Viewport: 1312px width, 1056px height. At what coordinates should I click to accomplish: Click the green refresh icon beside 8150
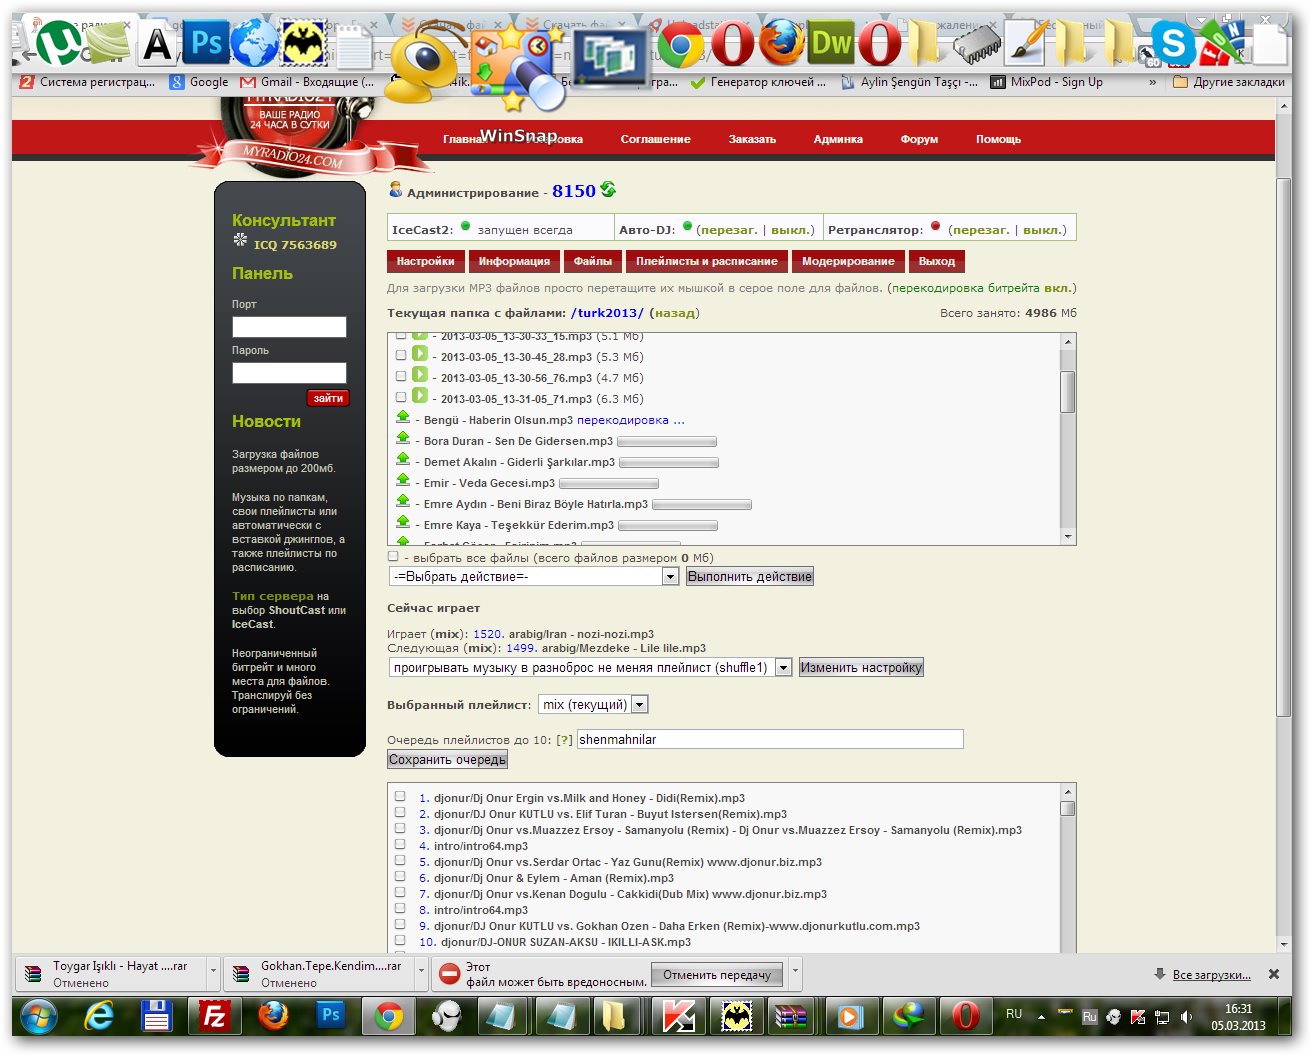(608, 190)
